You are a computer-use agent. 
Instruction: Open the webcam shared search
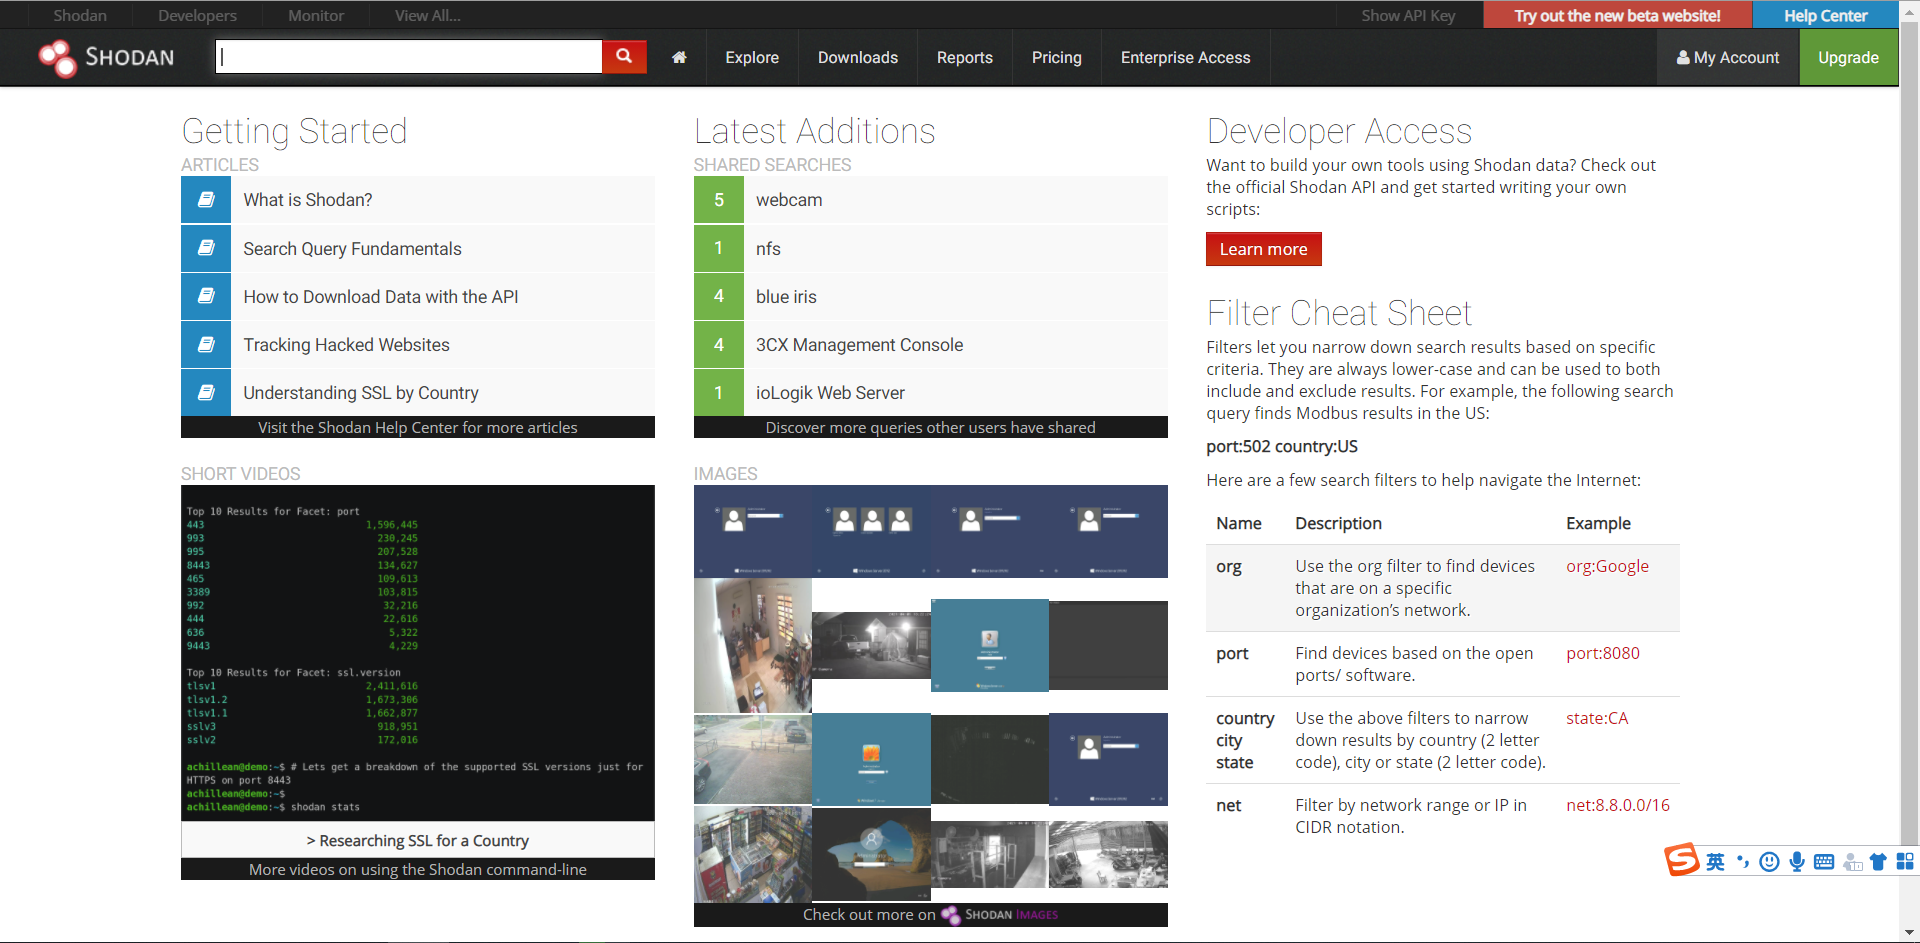click(x=931, y=200)
